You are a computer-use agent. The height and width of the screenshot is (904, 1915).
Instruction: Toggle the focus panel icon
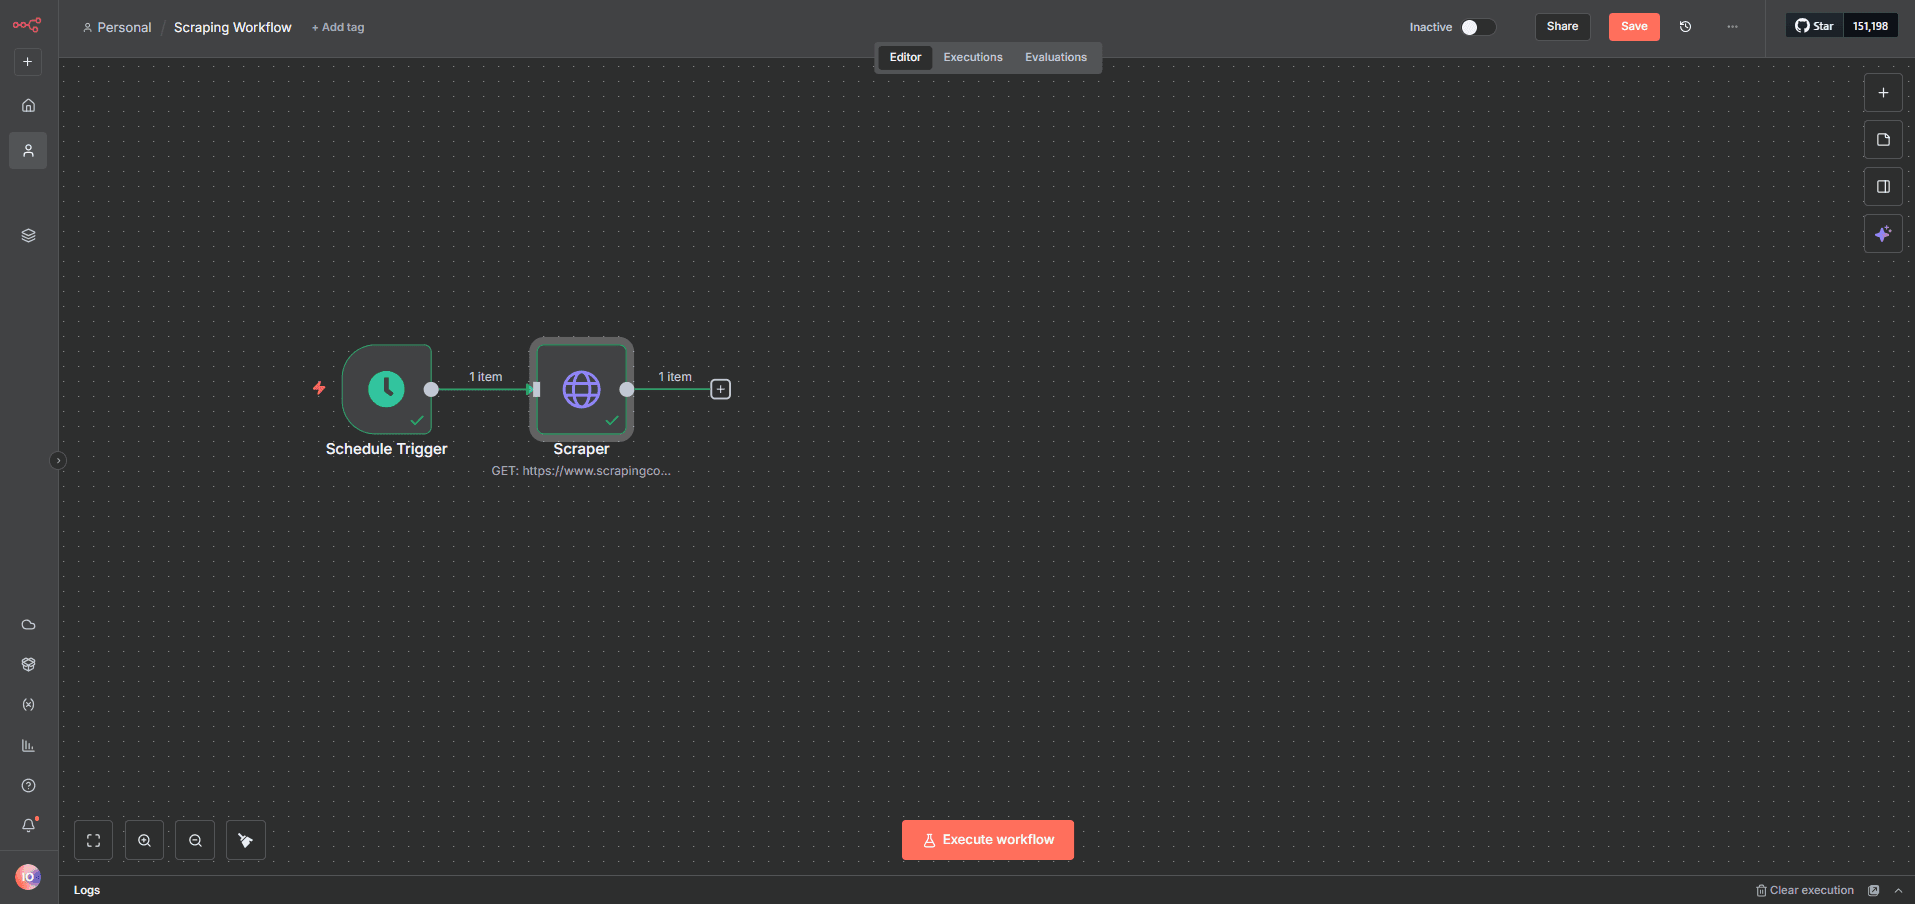coord(1883,187)
